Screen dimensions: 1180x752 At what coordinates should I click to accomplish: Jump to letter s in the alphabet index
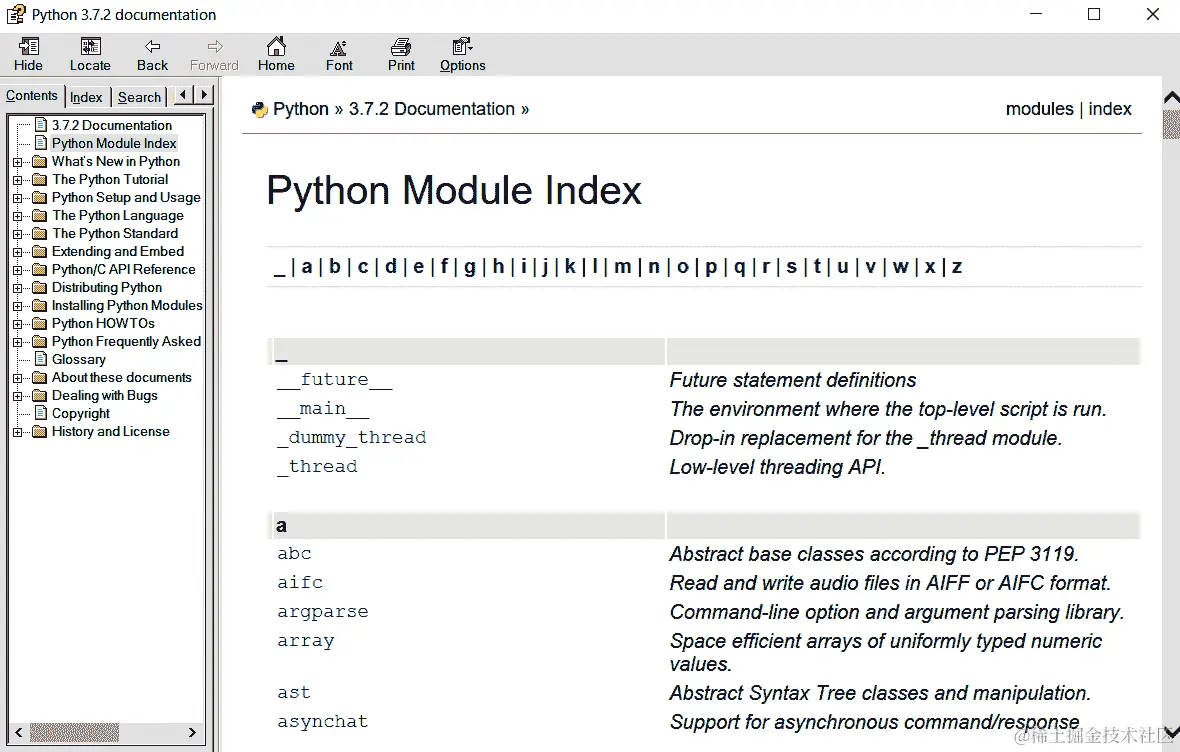pyautogui.click(x=791, y=266)
